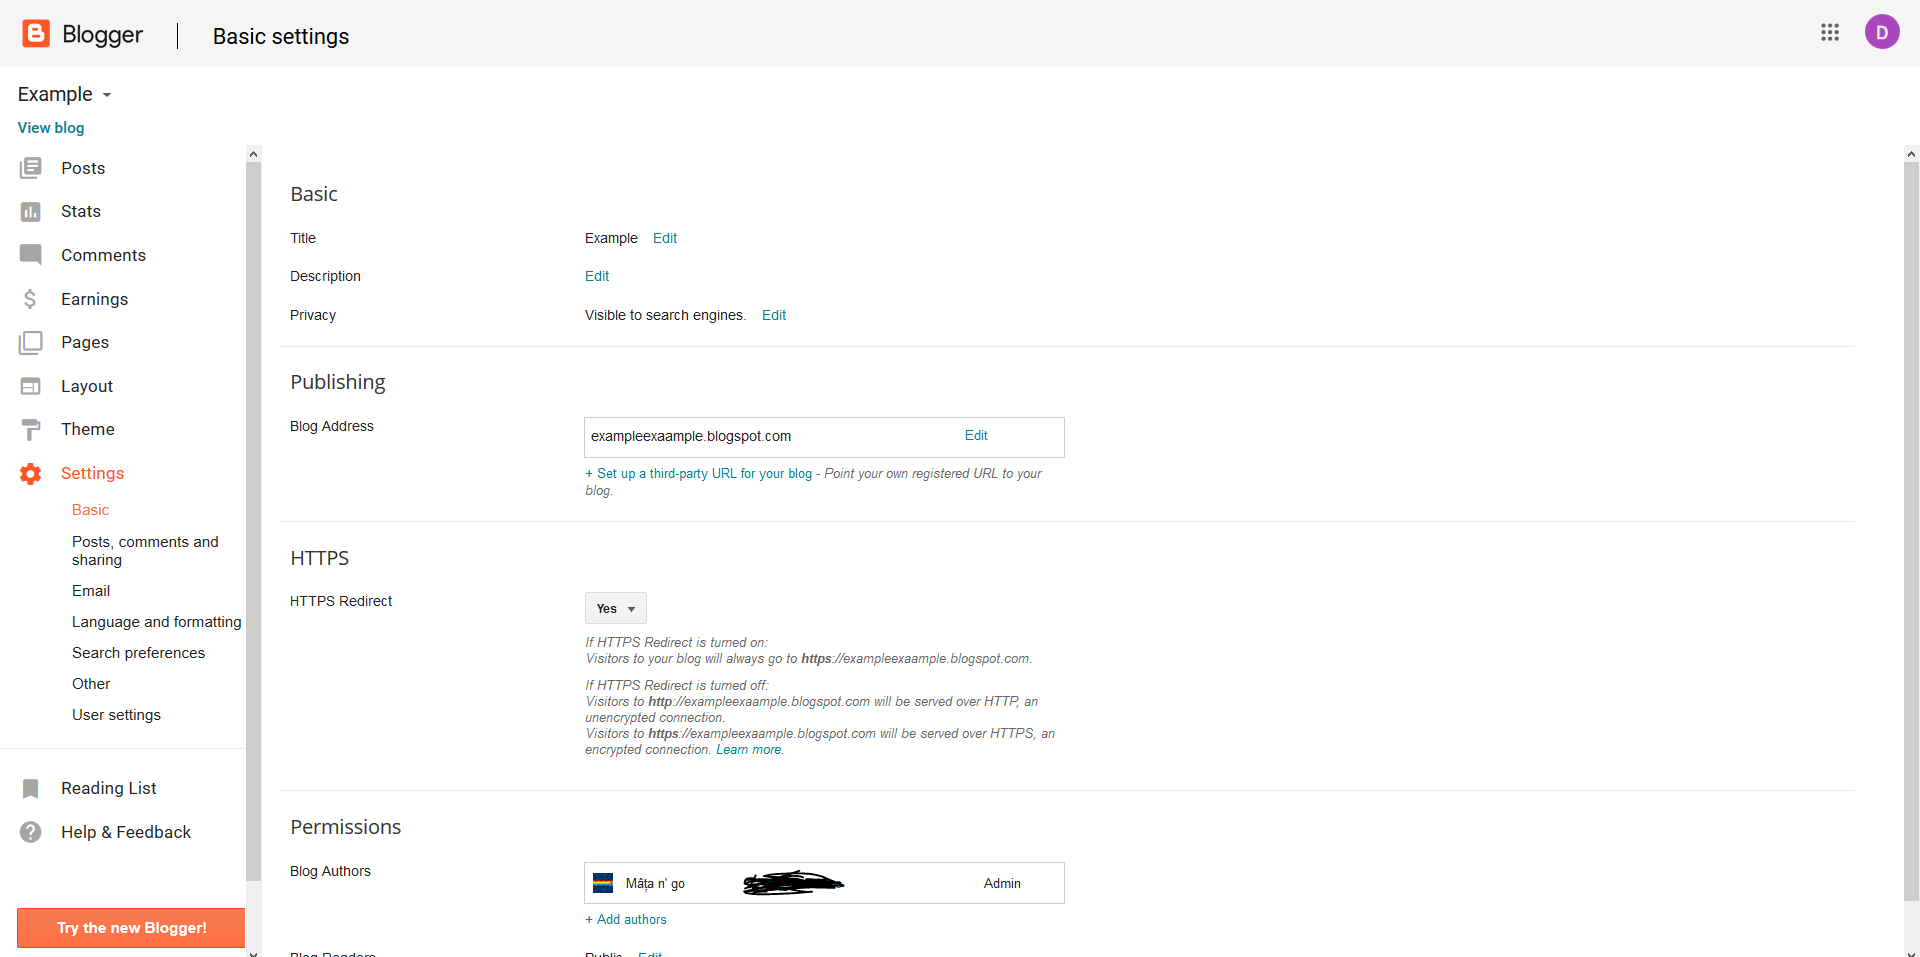Click the Pages icon in sidebar

click(31, 343)
